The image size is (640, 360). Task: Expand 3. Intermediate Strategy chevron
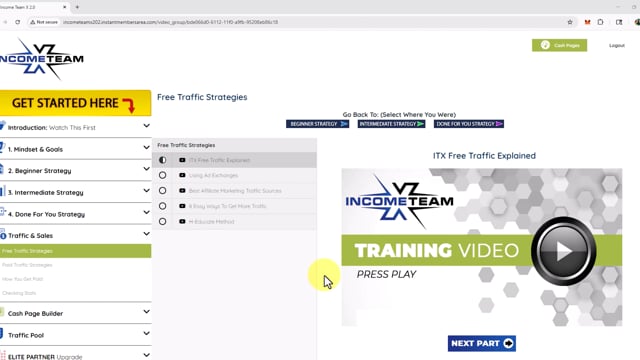pos(146,190)
